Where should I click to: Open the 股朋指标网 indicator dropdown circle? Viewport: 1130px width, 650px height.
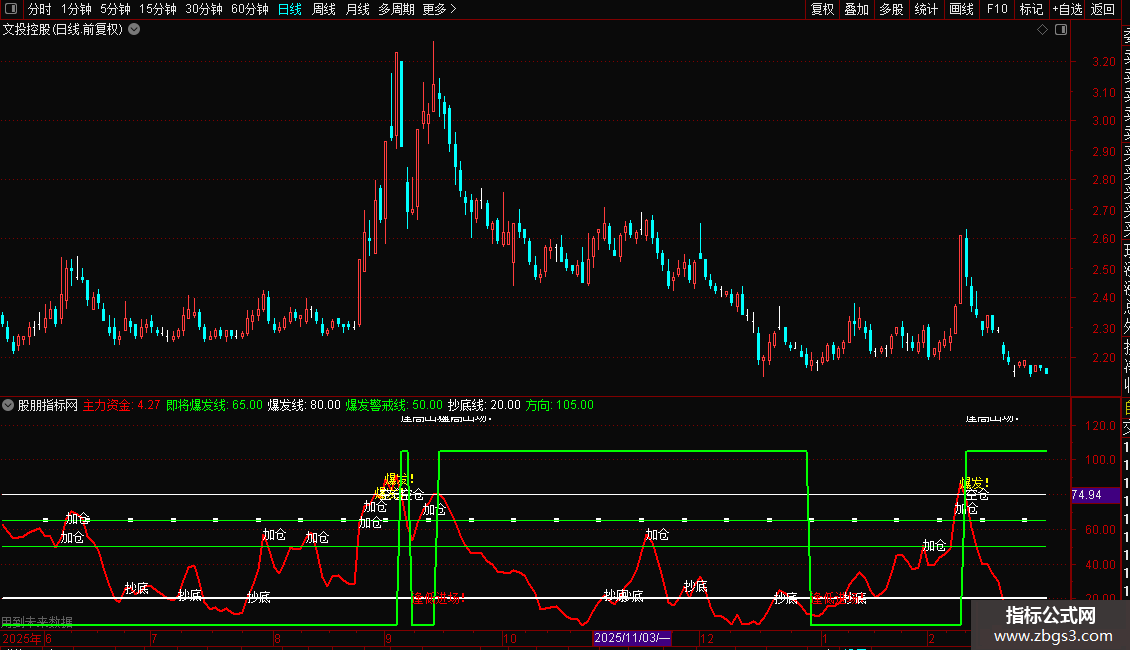(x=8, y=405)
